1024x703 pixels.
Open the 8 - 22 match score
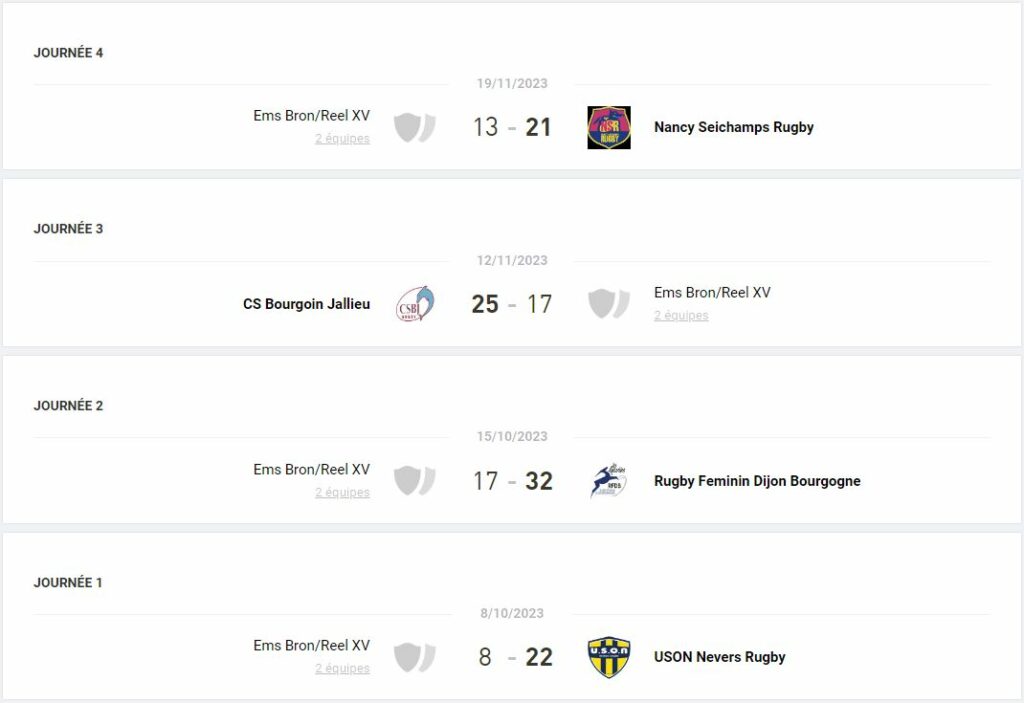tap(515, 657)
